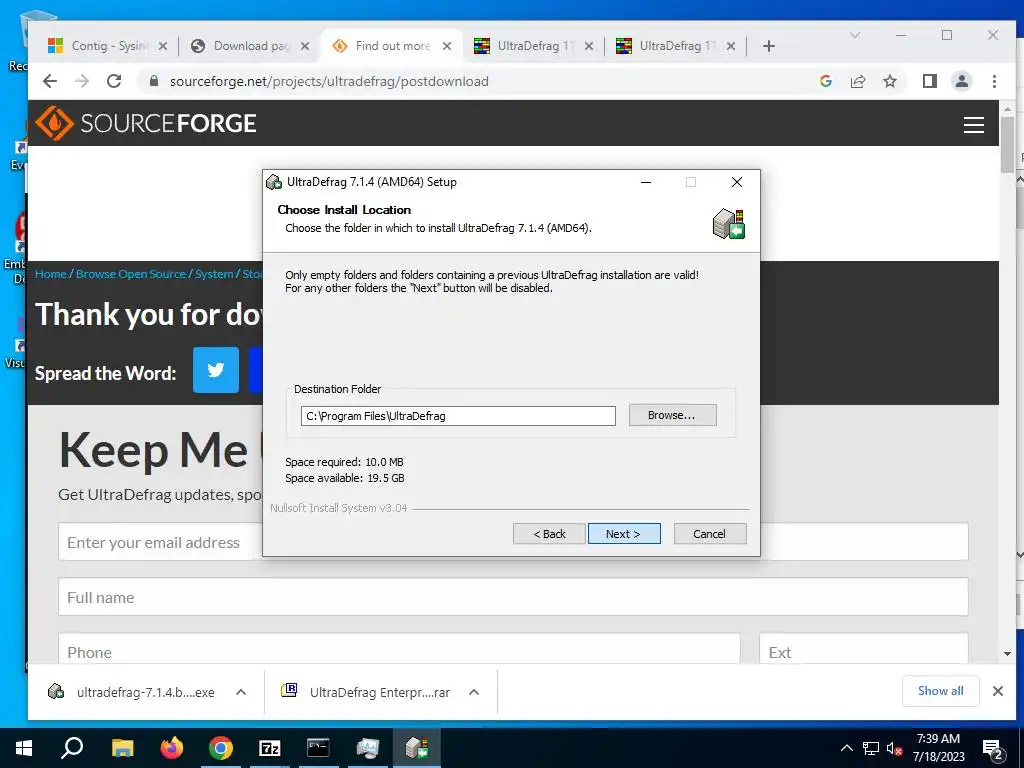
Task: Click the address bar URL
Action: coord(329,81)
